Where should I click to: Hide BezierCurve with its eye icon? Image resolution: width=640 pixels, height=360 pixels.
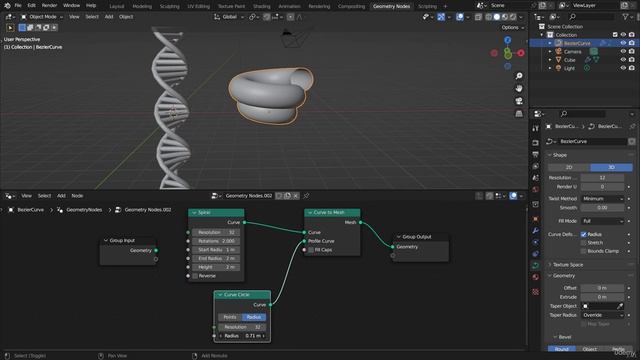point(623,43)
